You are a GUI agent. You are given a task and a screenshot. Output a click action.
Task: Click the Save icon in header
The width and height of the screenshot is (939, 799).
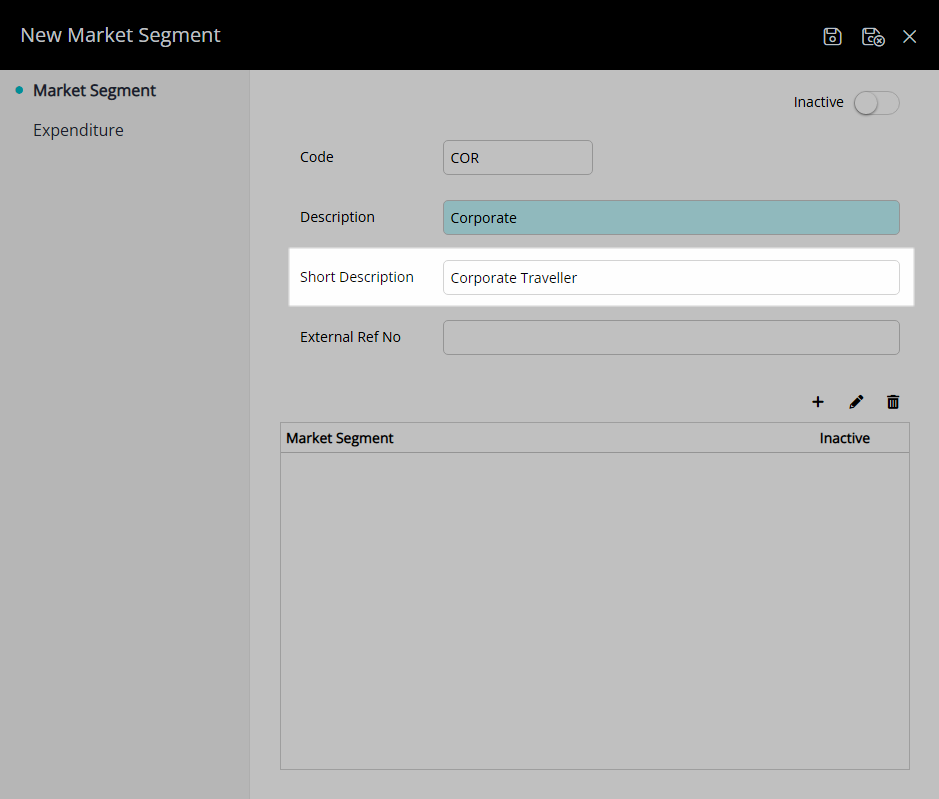click(x=832, y=37)
